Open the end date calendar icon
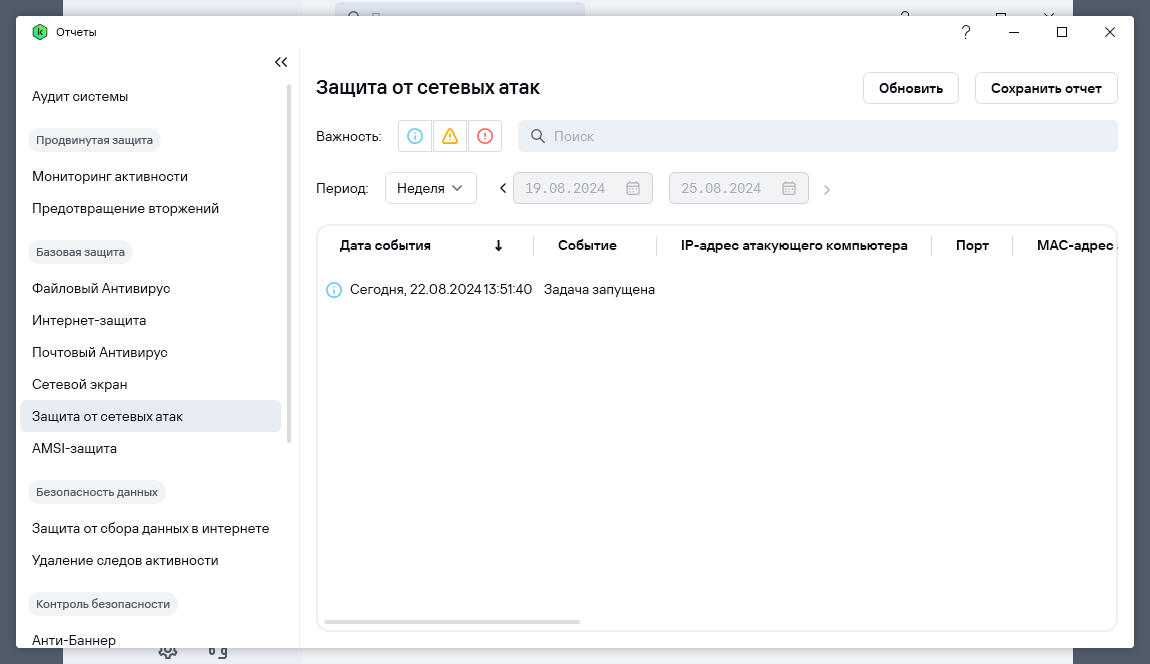Image resolution: width=1150 pixels, height=664 pixels. point(789,188)
